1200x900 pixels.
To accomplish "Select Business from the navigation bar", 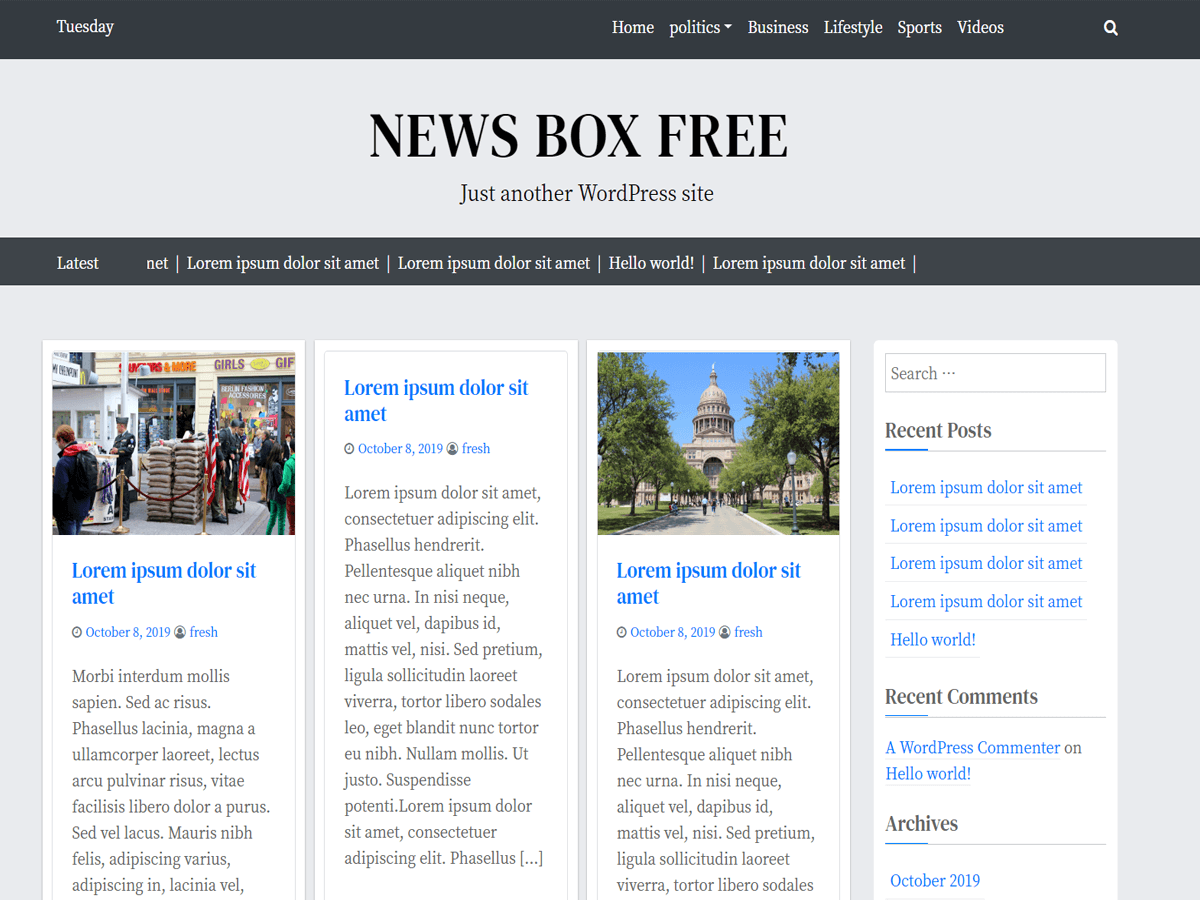I will [x=778, y=27].
